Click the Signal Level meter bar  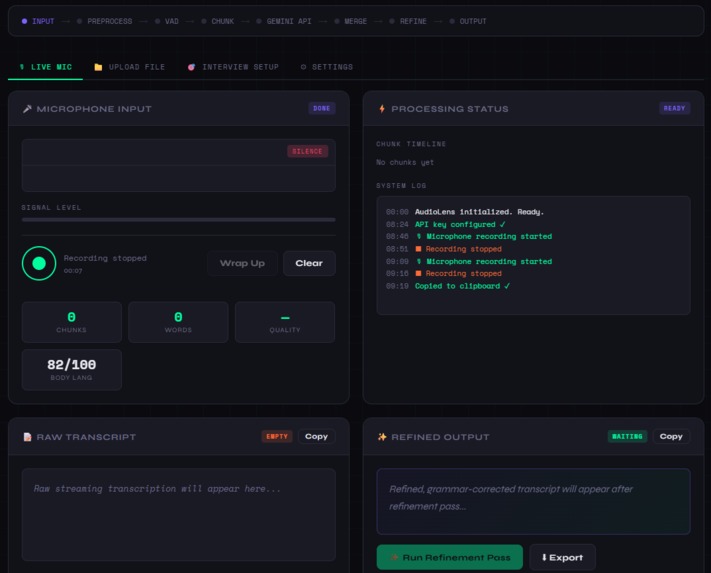(x=179, y=220)
